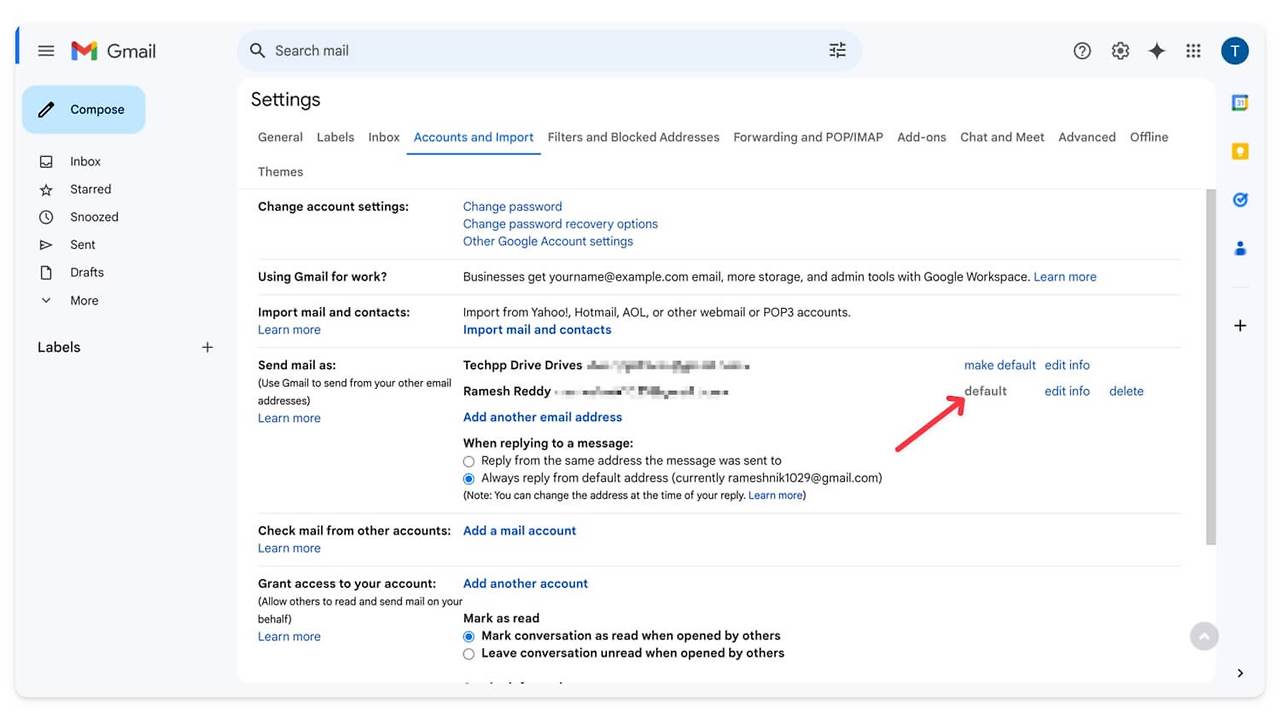Image resolution: width=1280 pixels, height=720 pixels.
Task: Select Mark conversation as read option
Action: 469,637
